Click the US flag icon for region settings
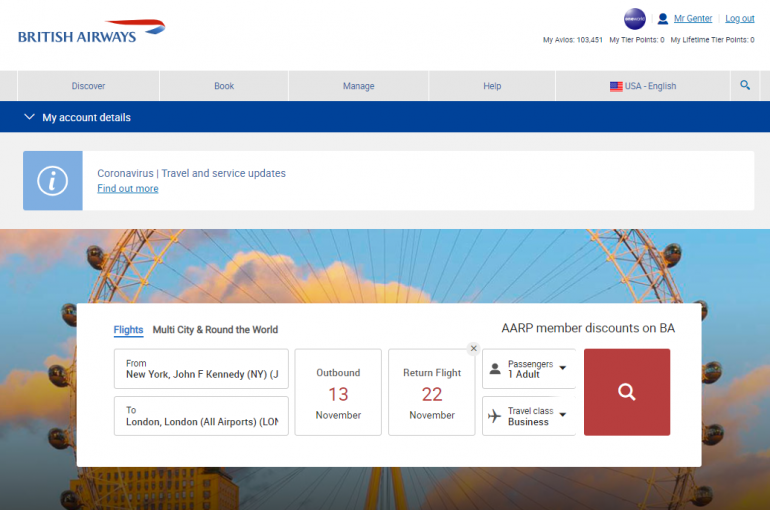The image size is (770, 510). point(616,87)
